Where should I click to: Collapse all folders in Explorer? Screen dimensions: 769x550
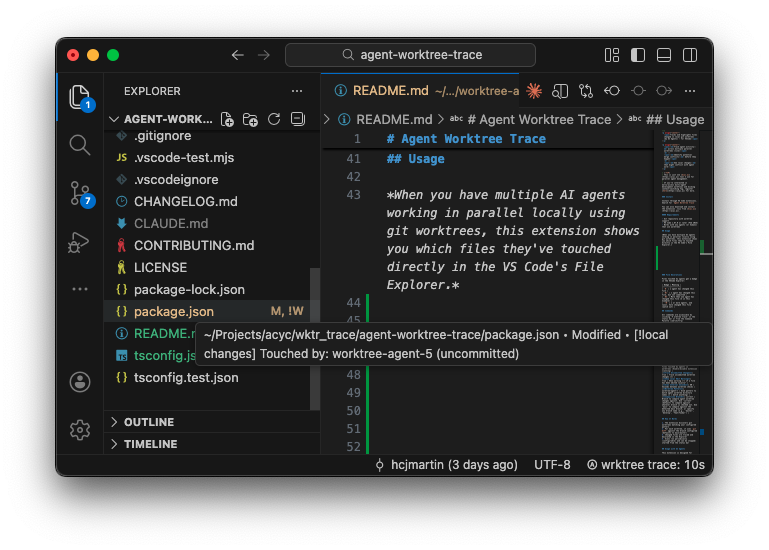(x=297, y=119)
